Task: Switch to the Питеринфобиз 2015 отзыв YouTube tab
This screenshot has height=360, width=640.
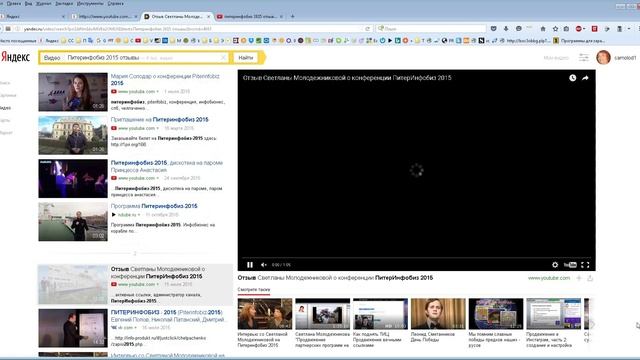Action: pos(249,16)
